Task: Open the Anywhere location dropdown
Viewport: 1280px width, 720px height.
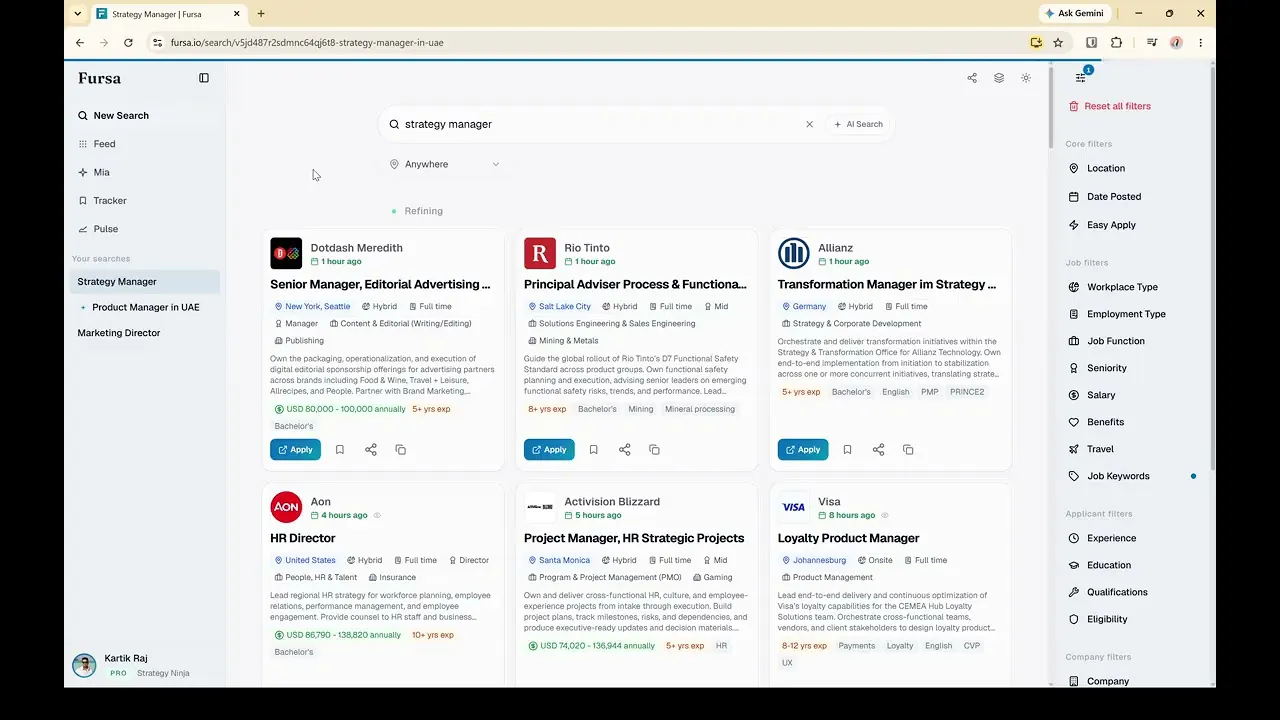Action: point(445,164)
